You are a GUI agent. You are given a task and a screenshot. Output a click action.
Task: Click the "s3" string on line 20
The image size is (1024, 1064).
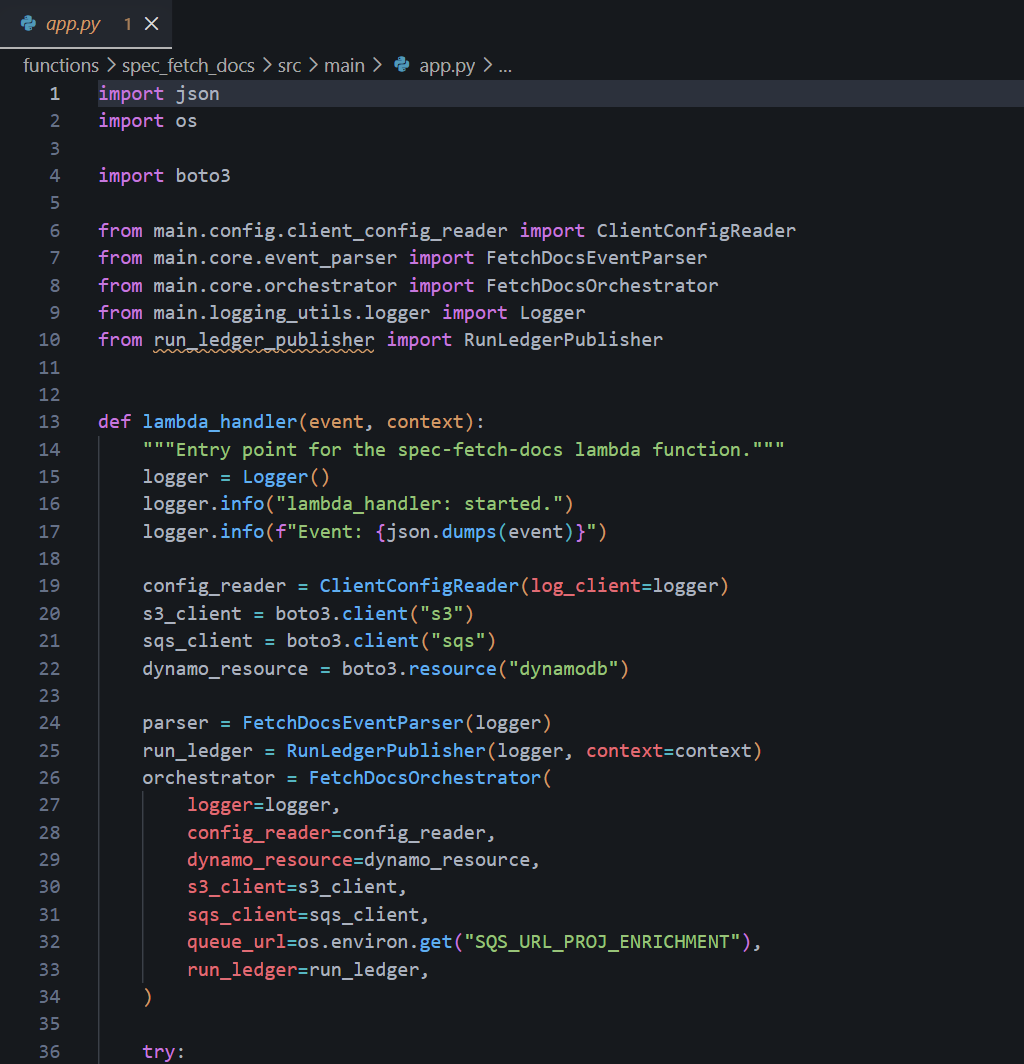click(441, 614)
